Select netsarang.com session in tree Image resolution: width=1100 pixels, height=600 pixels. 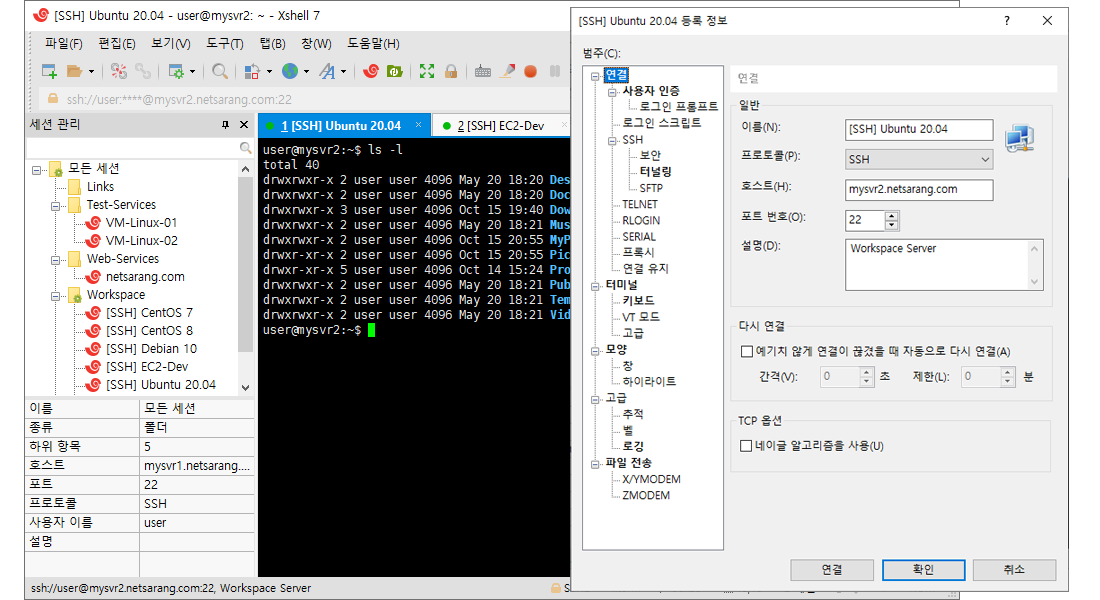145,276
